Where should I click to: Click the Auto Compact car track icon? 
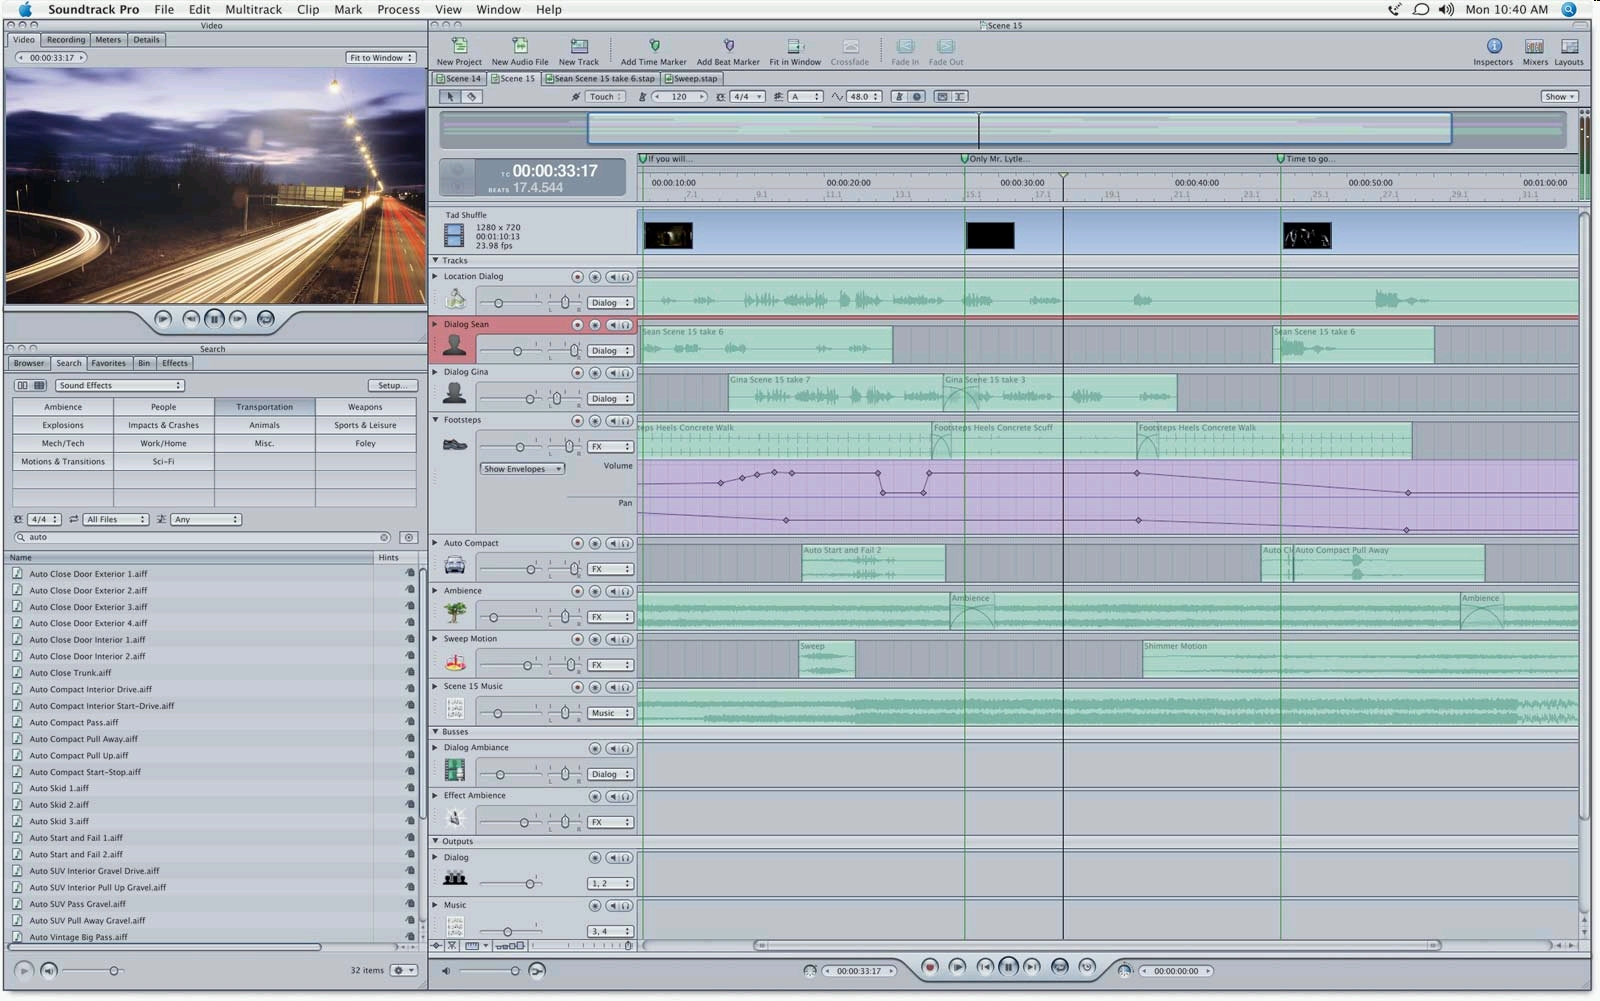point(455,566)
